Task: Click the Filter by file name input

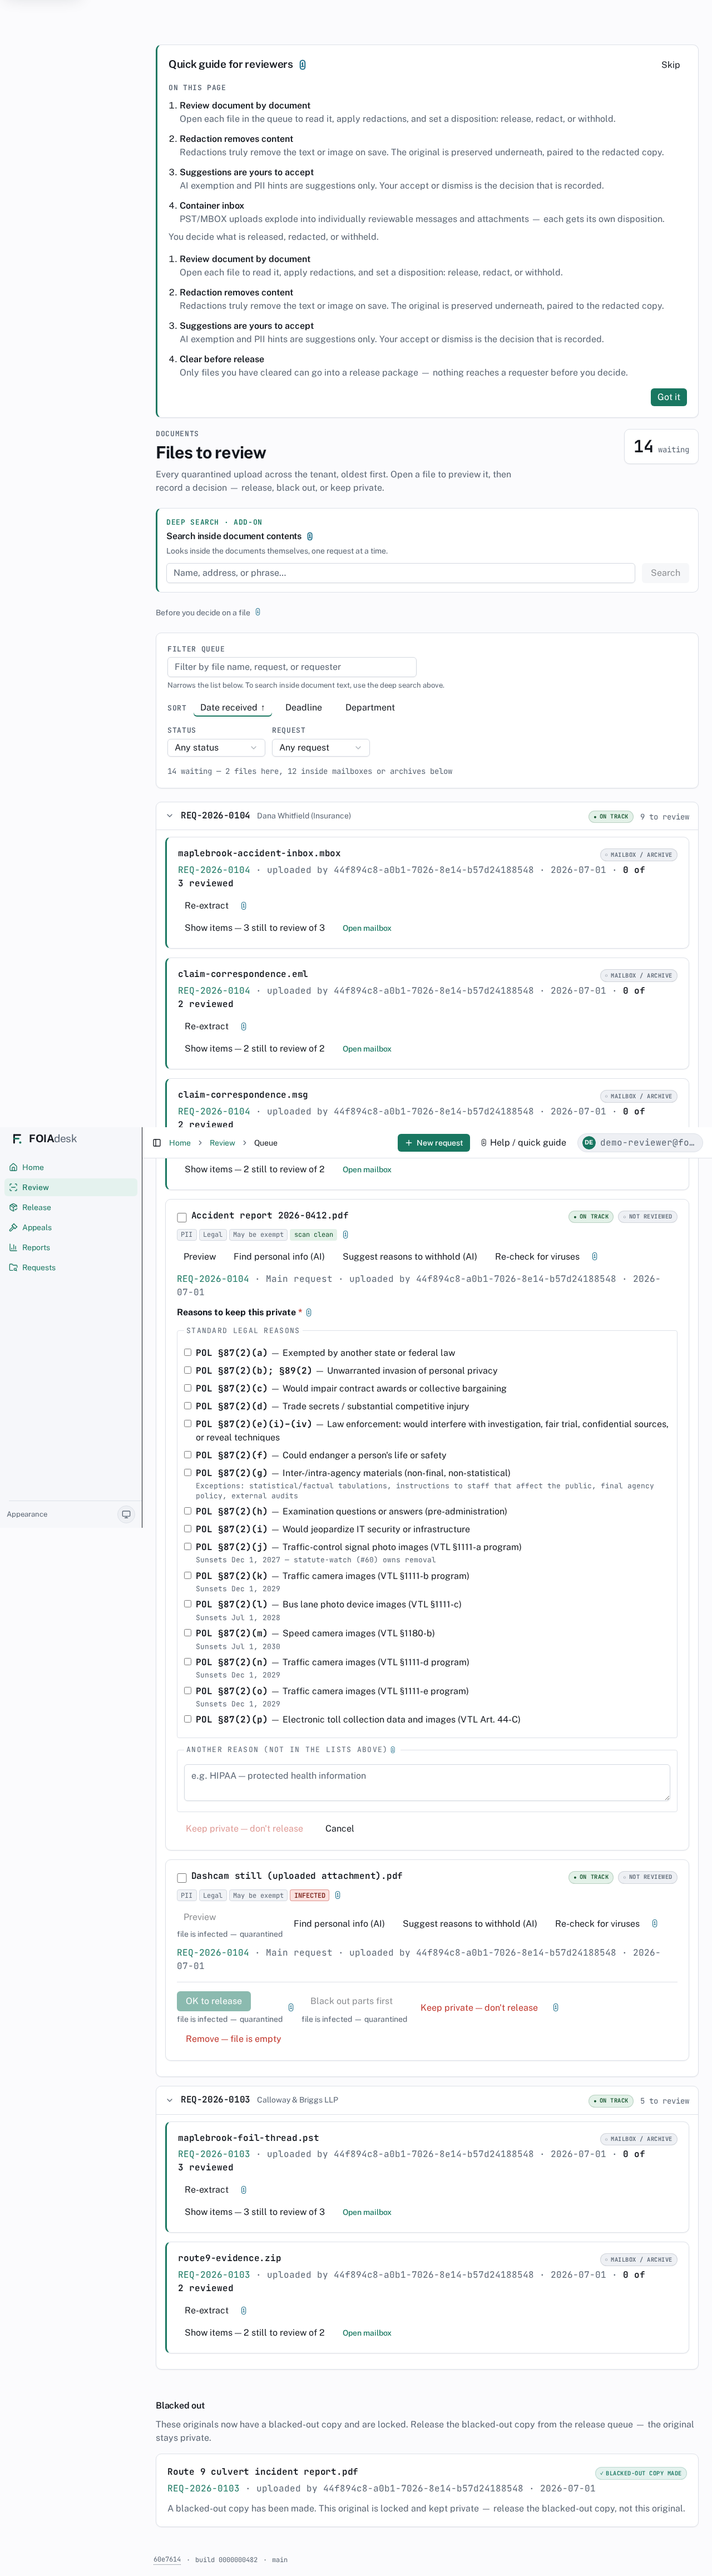Action: point(292,667)
